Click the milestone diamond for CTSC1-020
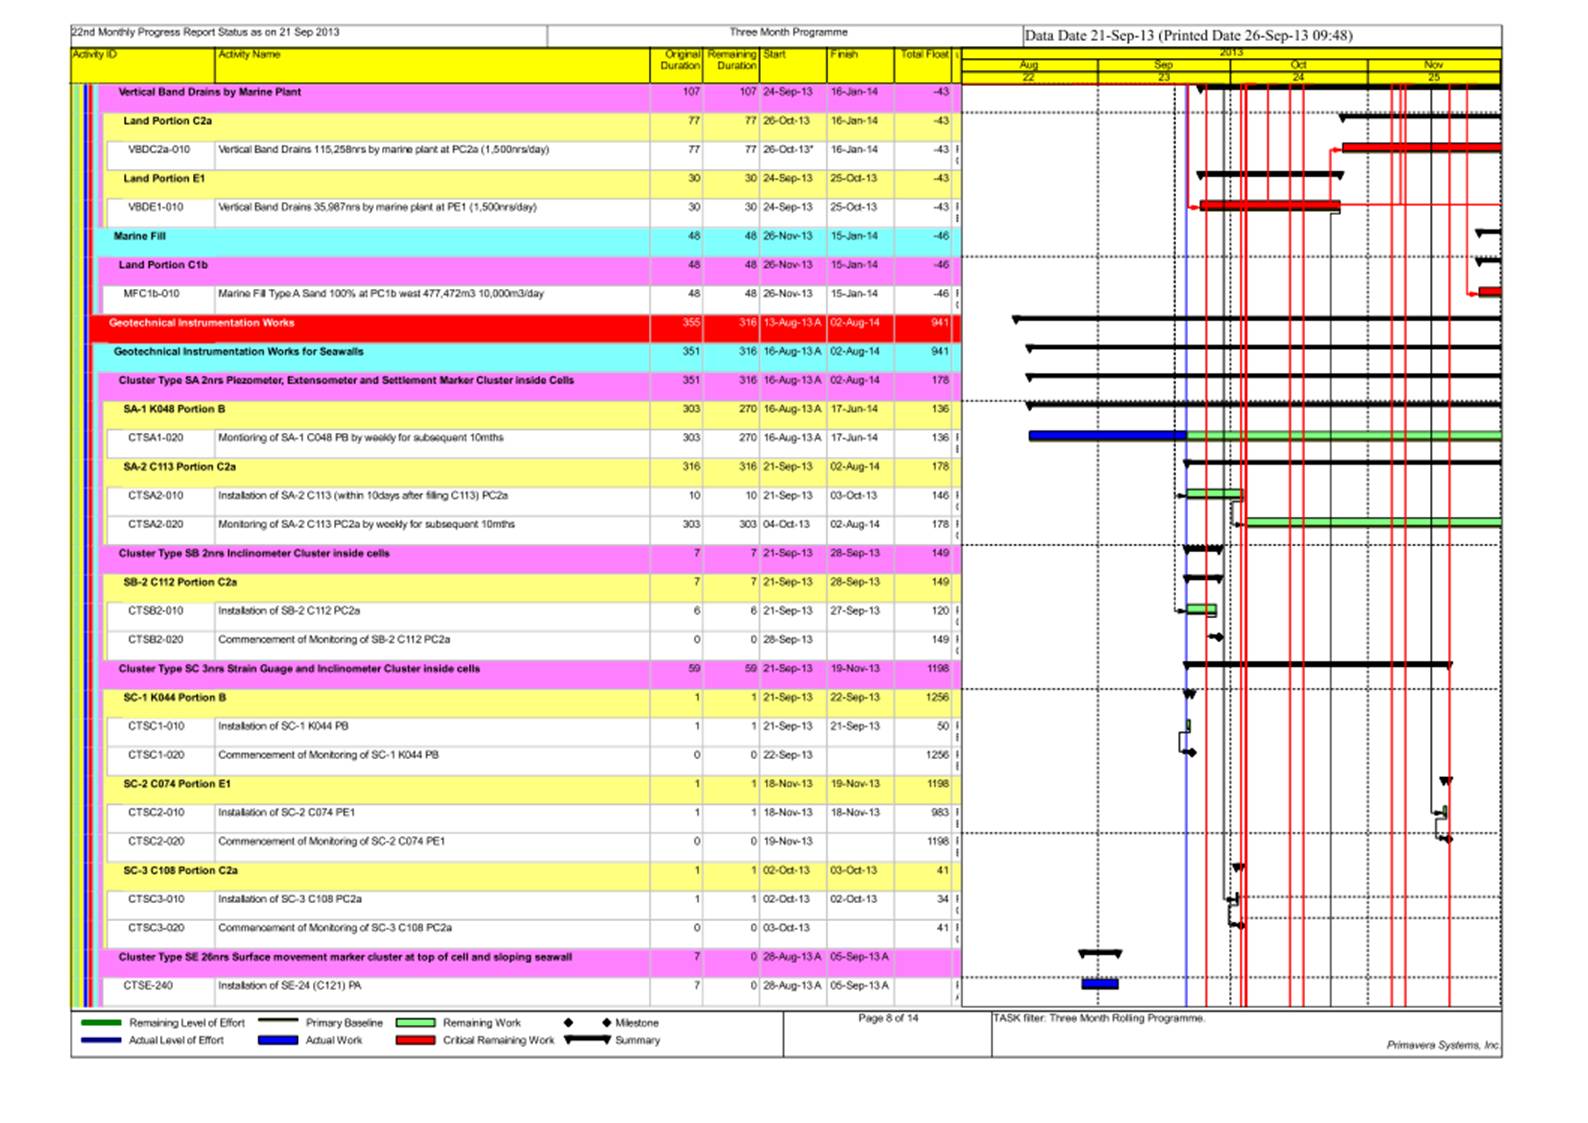This screenshot has width=1588, height=1123. click(1190, 752)
